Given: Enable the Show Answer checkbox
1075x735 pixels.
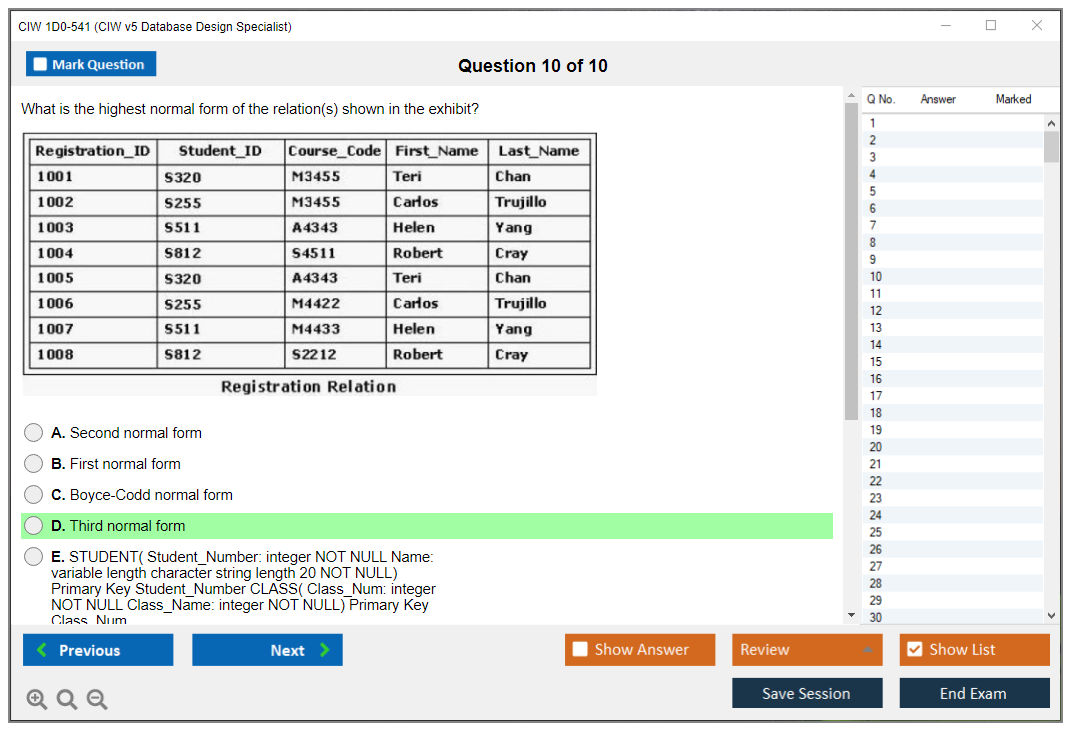Looking at the screenshot, I should pyautogui.click(x=581, y=650).
